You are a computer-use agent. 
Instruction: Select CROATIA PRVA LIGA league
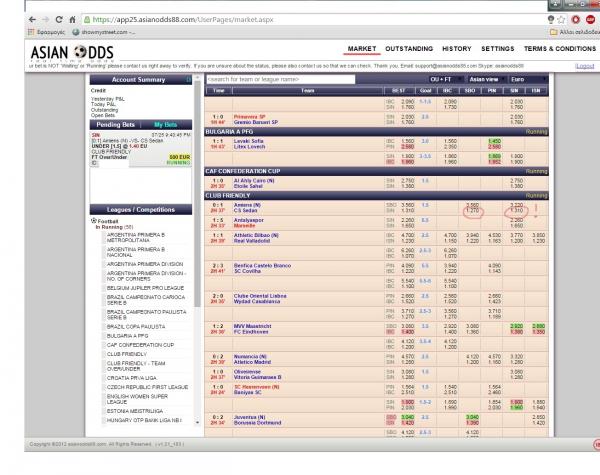click(132, 378)
